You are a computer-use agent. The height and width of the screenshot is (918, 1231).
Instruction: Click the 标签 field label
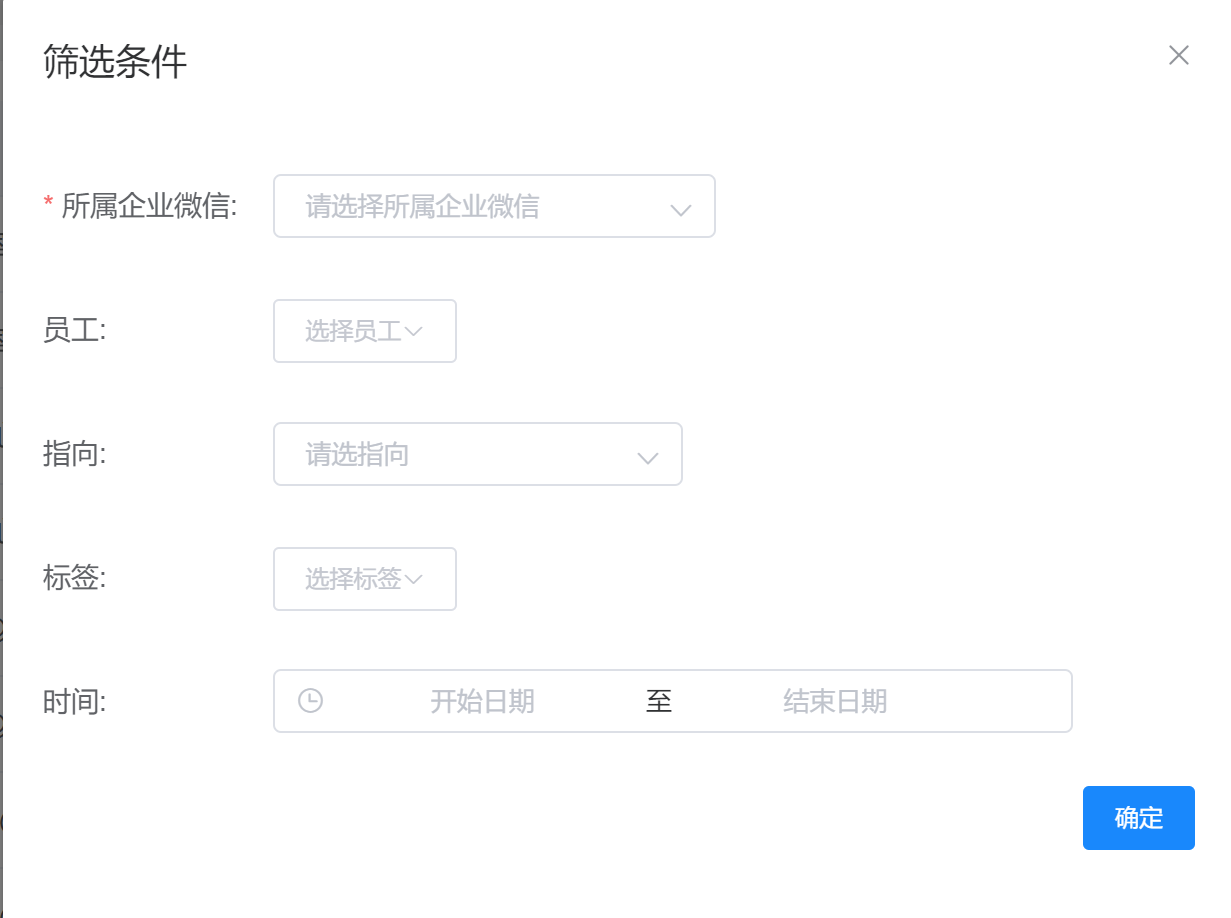tap(74, 579)
